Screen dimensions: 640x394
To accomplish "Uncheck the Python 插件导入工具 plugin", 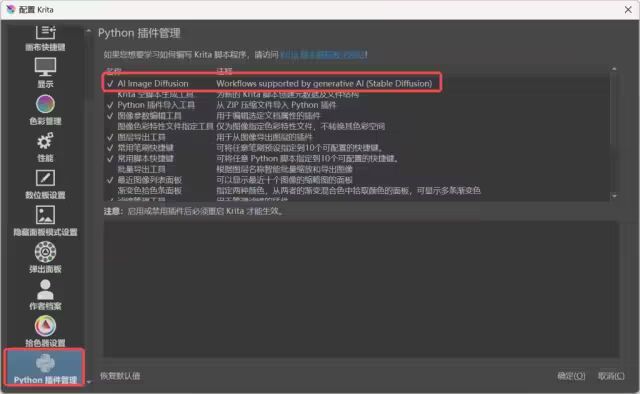I will (110, 105).
